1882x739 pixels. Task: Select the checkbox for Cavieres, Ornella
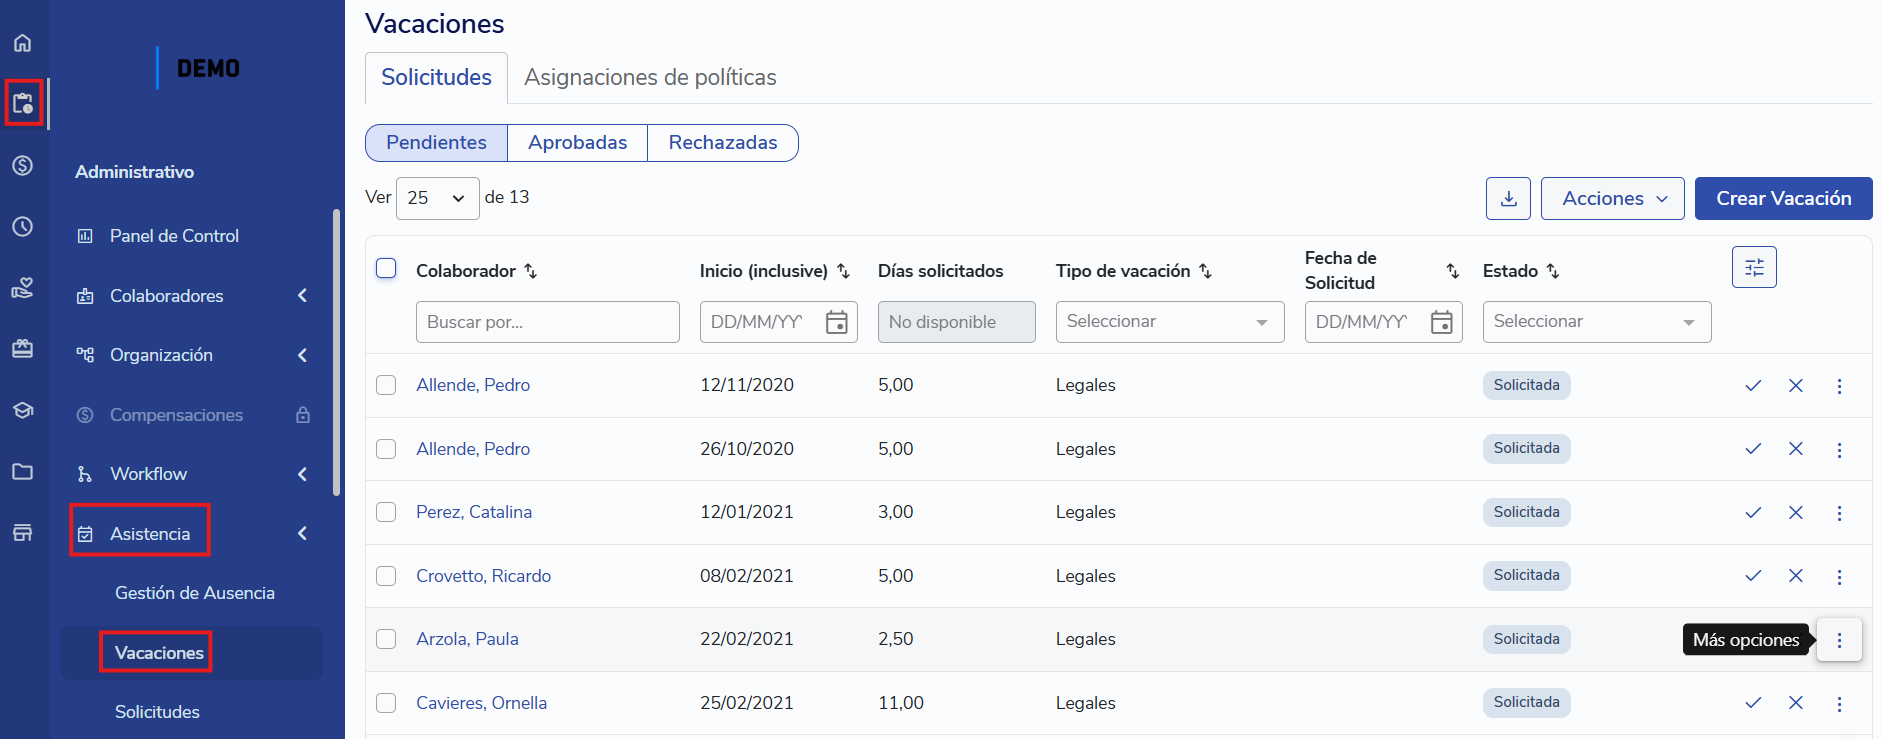386,703
